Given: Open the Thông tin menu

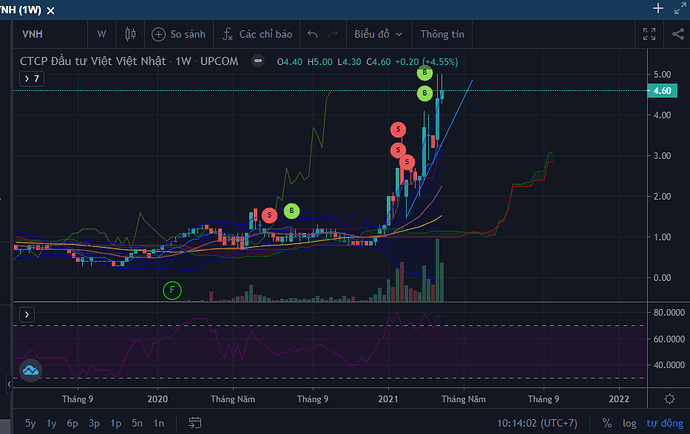Looking at the screenshot, I should click(442, 34).
